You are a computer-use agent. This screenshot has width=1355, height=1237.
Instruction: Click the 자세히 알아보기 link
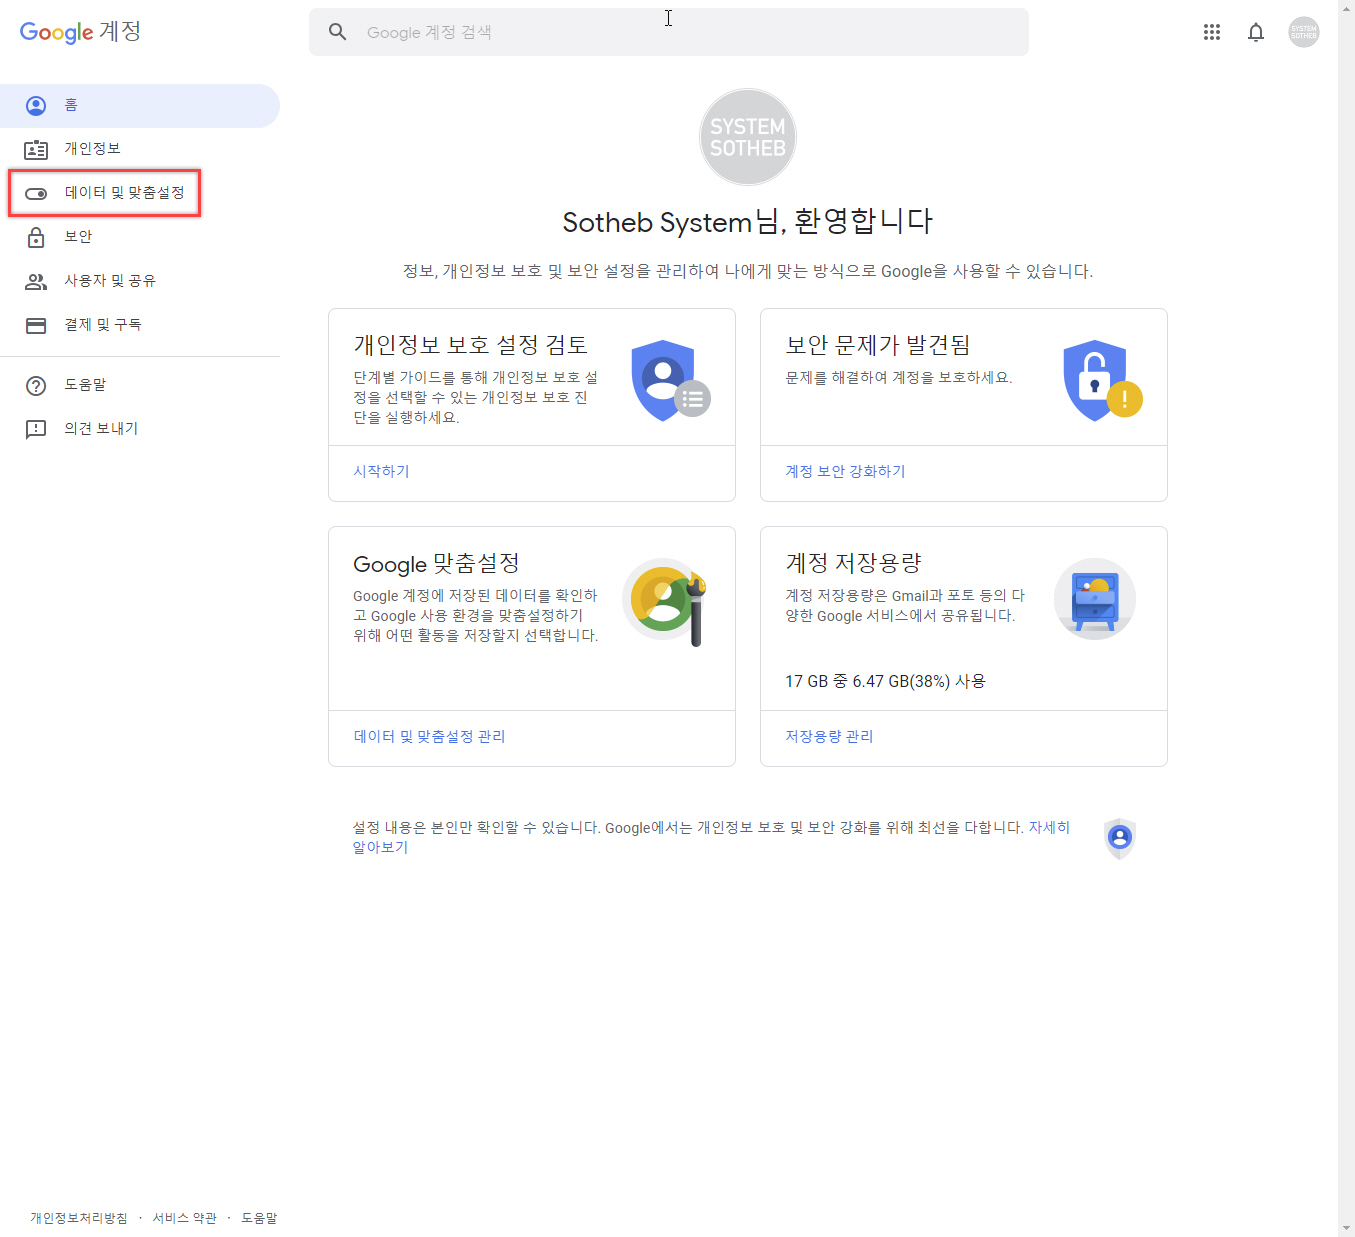(1049, 827)
